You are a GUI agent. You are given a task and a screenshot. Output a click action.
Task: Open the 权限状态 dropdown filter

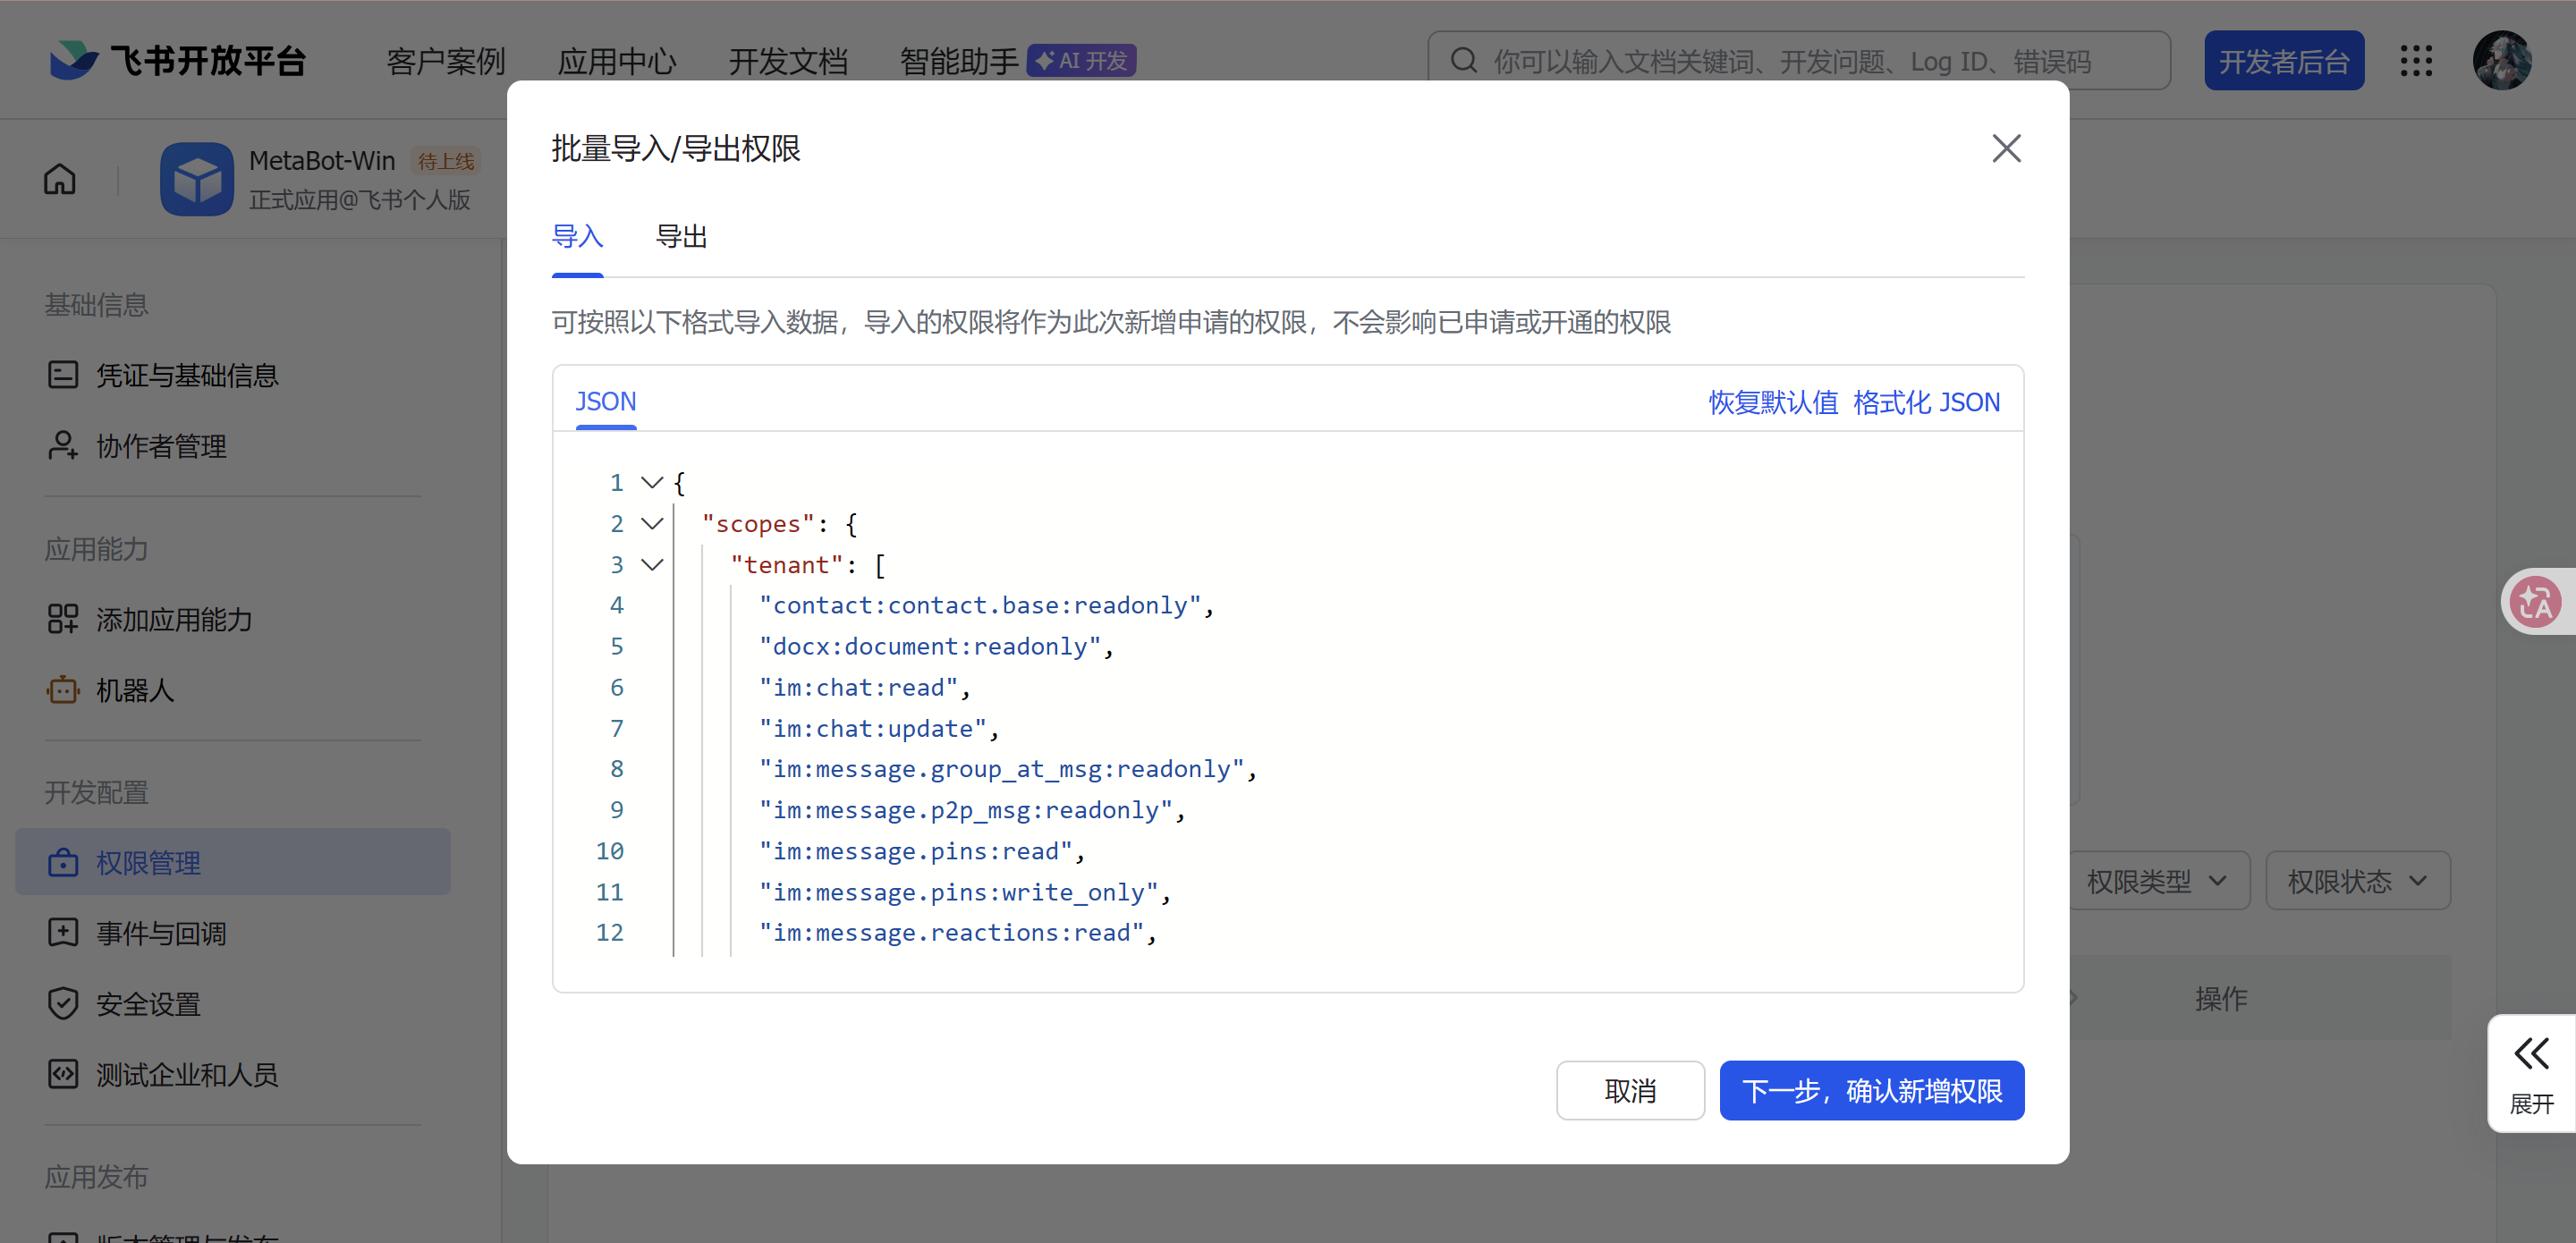[2357, 881]
